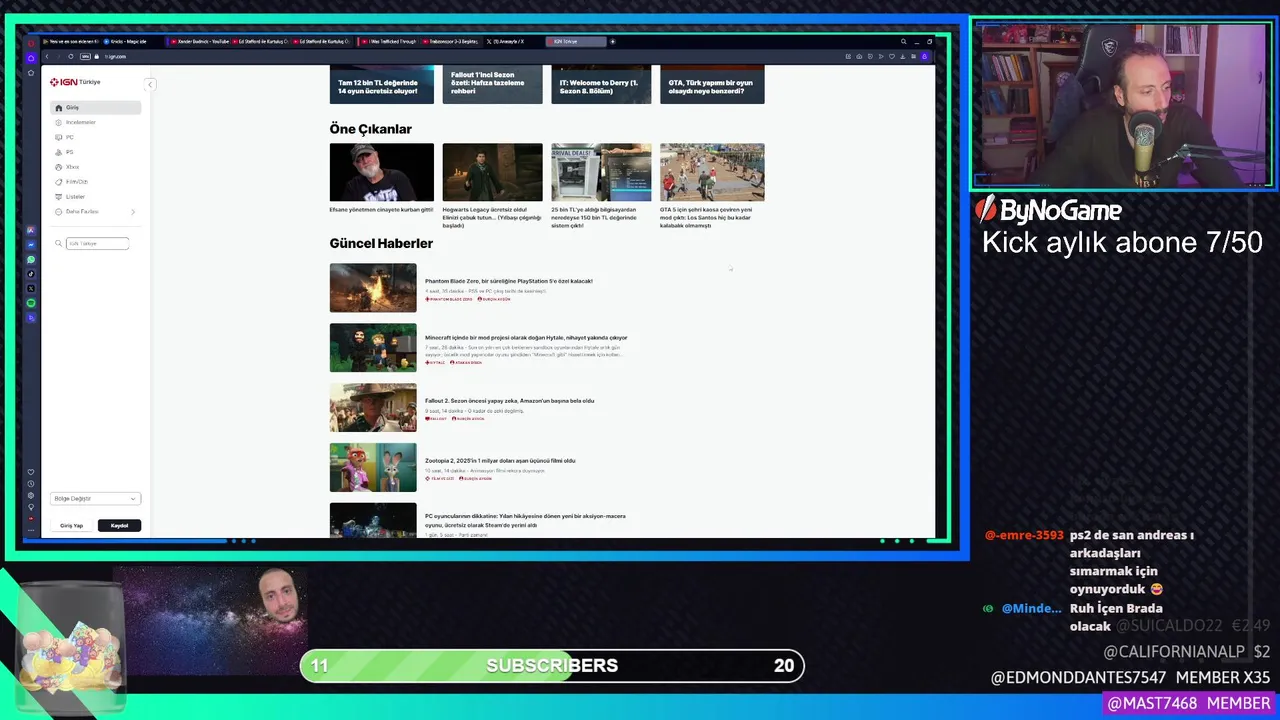The image size is (1280, 720).
Task: Open the GTA, Türk yapımı bir oyun card
Action: pyautogui.click(x=712, y=85)
